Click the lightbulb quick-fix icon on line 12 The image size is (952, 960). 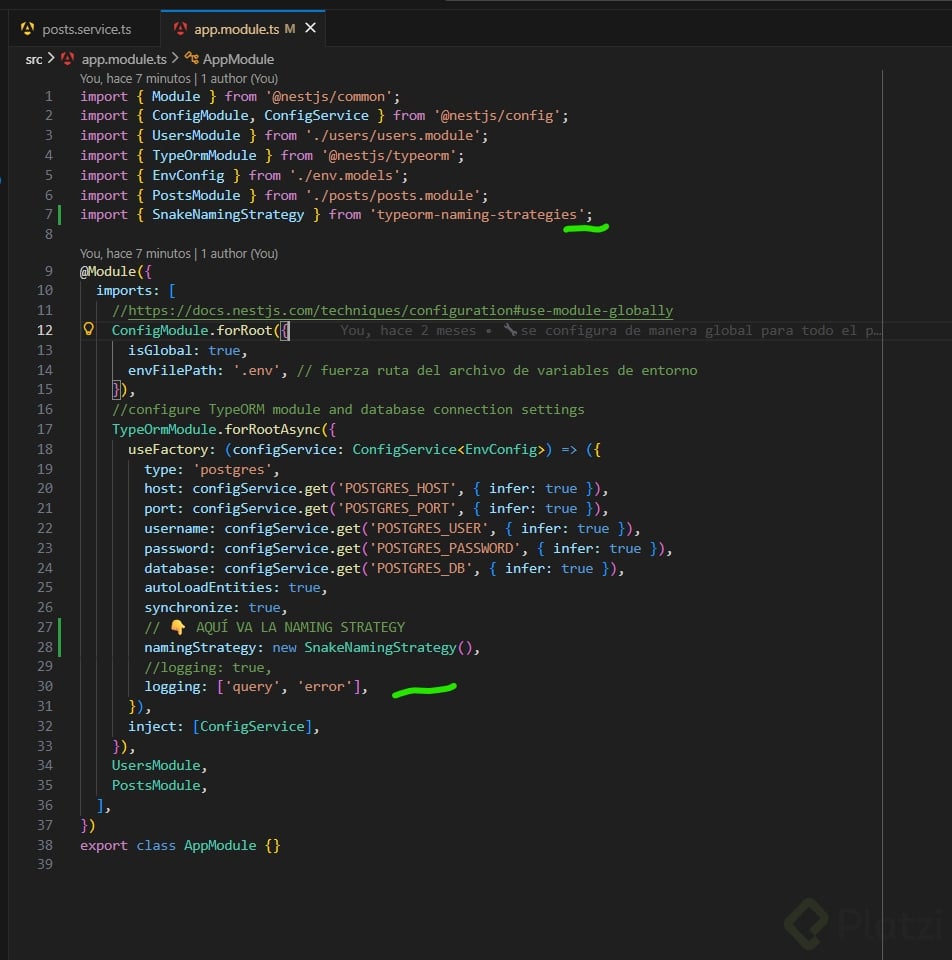[x=88, y=330]
